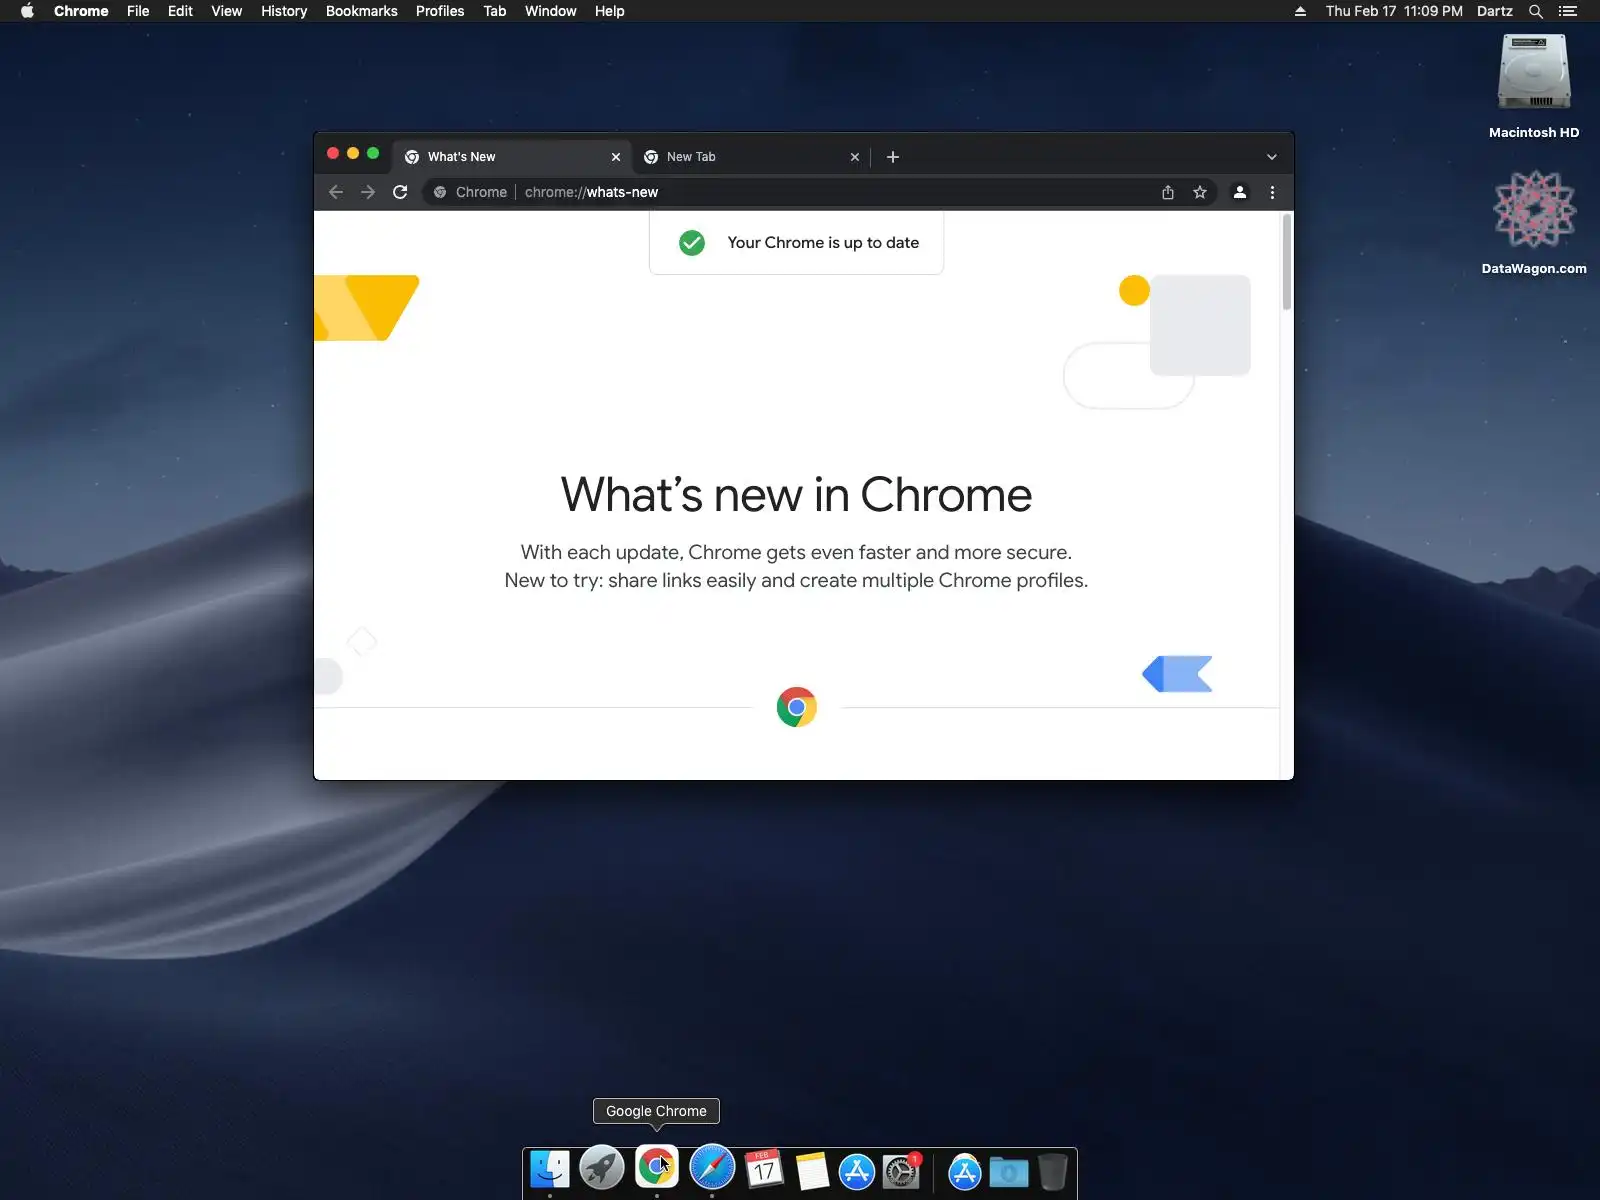The image size is (1600, 1200).
Task: Bookmark this page with the star icon
Action: click(x=1200, y=192)
